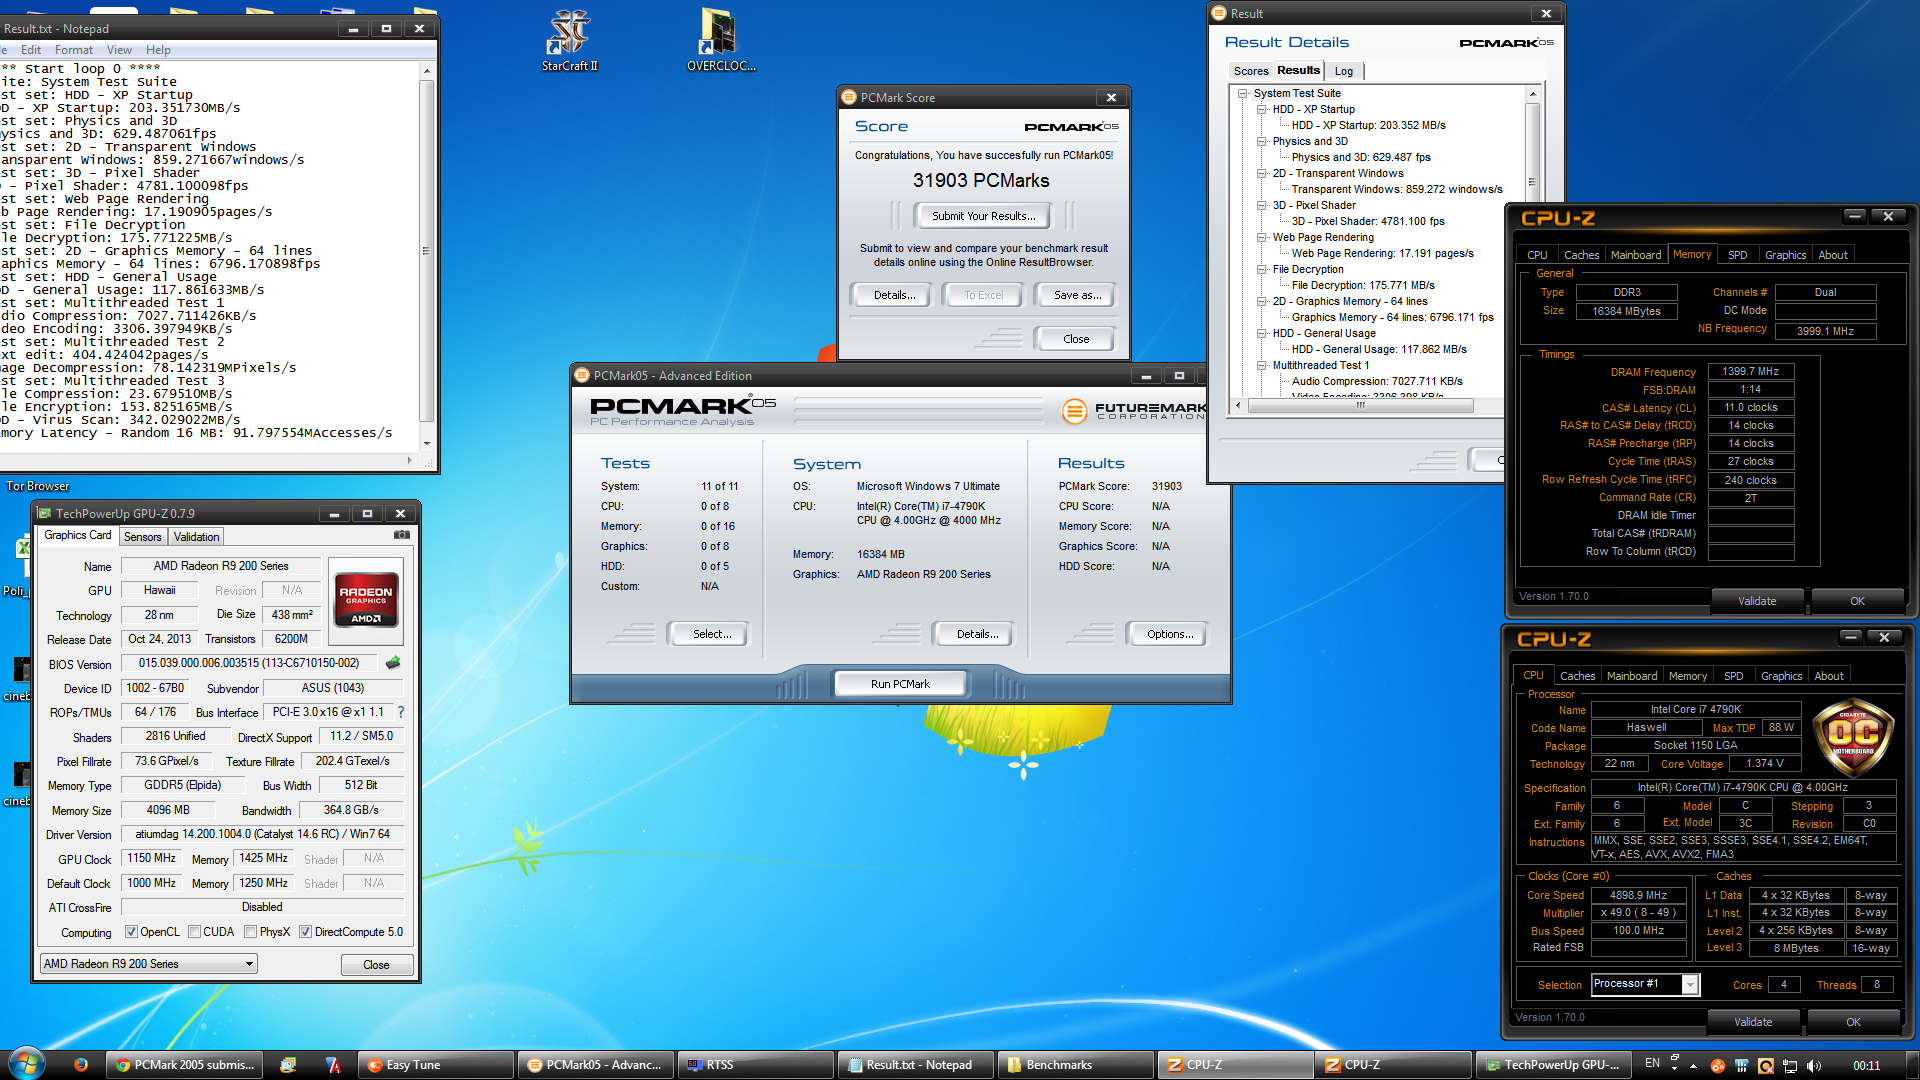Screen dimensions: 1920x1080
Task: Click the EN language indicator
Action: tap(1652, 1064)
